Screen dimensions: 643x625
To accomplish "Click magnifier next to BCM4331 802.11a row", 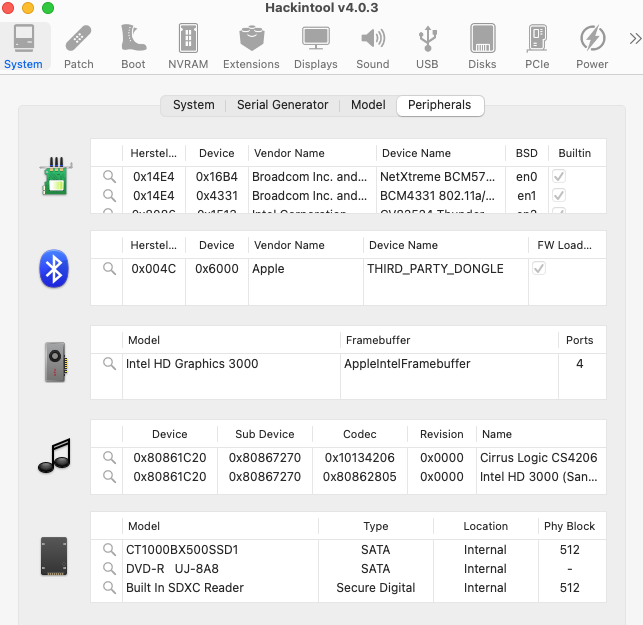I will (109, 196).
